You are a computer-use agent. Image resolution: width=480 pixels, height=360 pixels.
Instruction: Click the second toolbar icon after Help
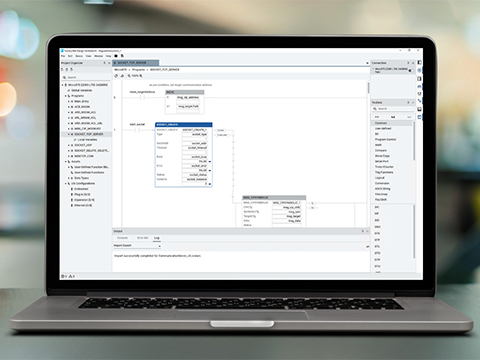[x=122, y=56]
